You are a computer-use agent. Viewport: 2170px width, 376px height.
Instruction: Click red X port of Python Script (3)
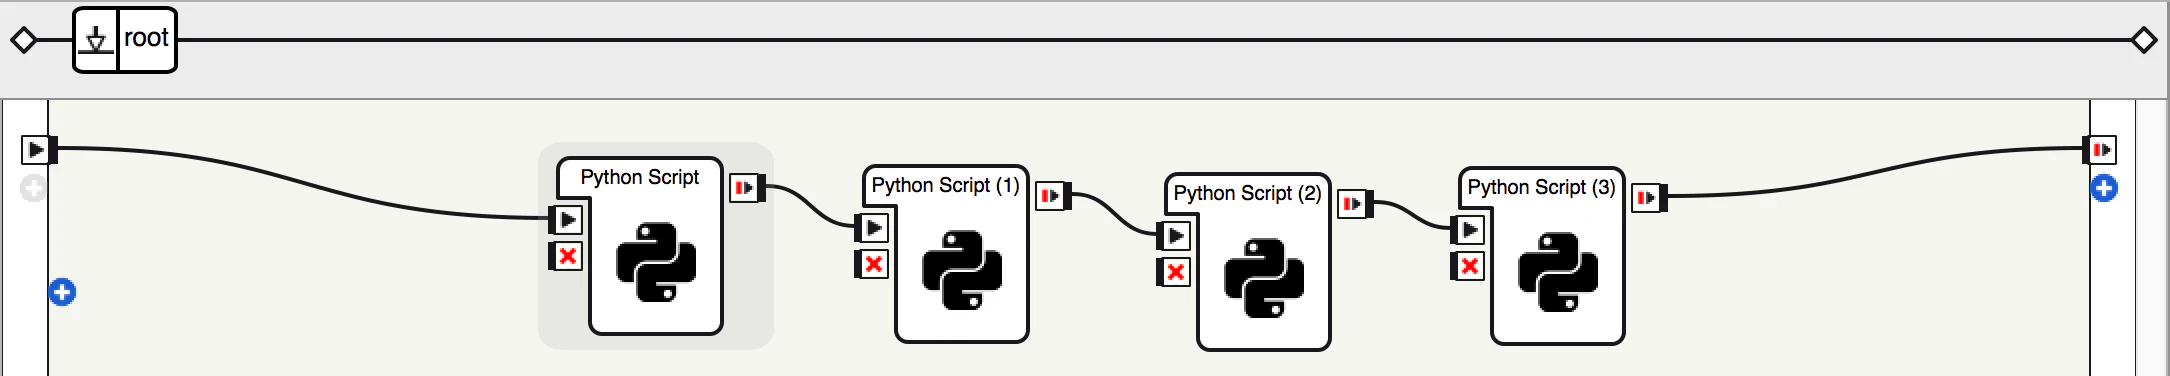point(1468,266)
